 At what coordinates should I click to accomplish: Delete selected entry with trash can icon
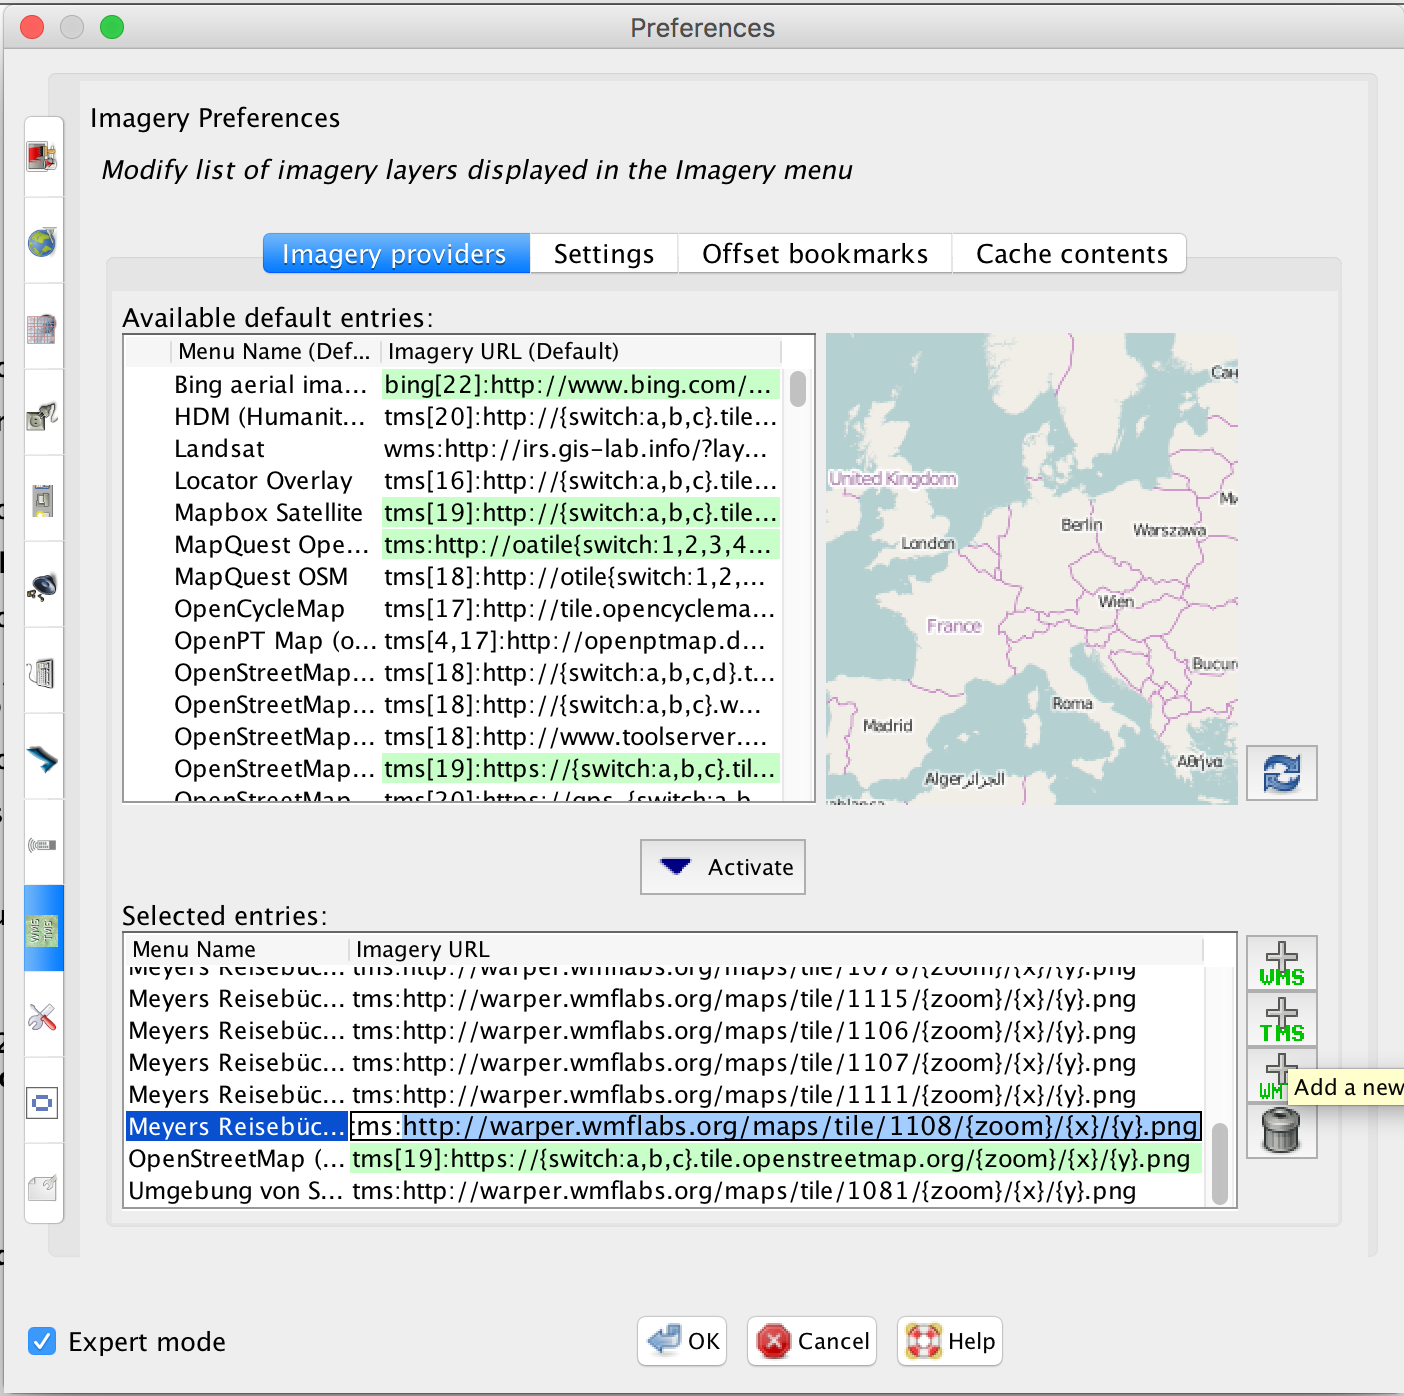[1281, 1131]
